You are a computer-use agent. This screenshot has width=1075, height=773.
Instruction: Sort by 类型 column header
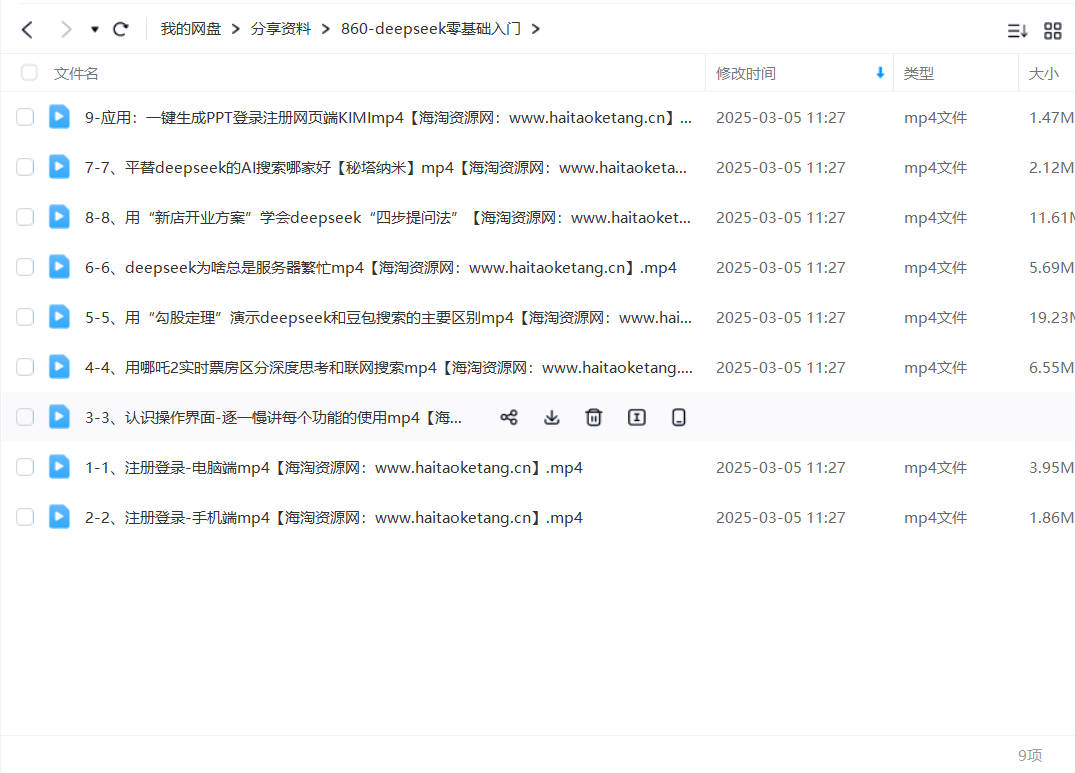click(x=919, y=73)
